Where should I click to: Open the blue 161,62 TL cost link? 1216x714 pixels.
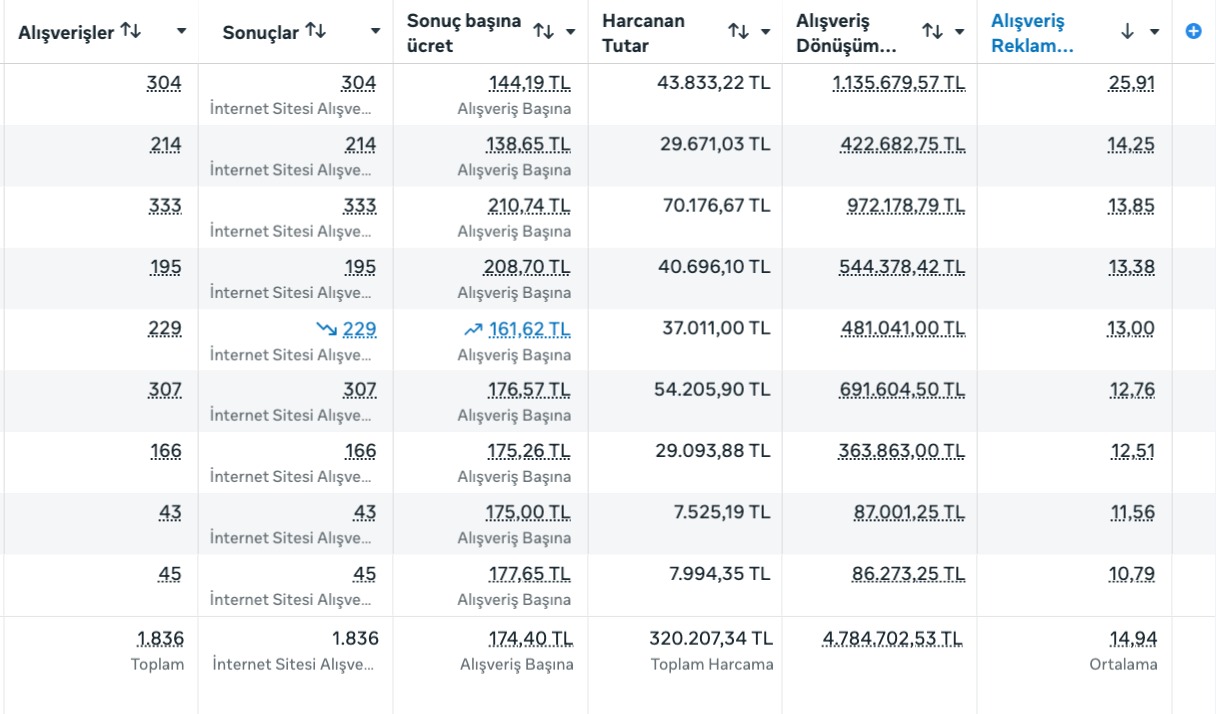click(529, 328)
